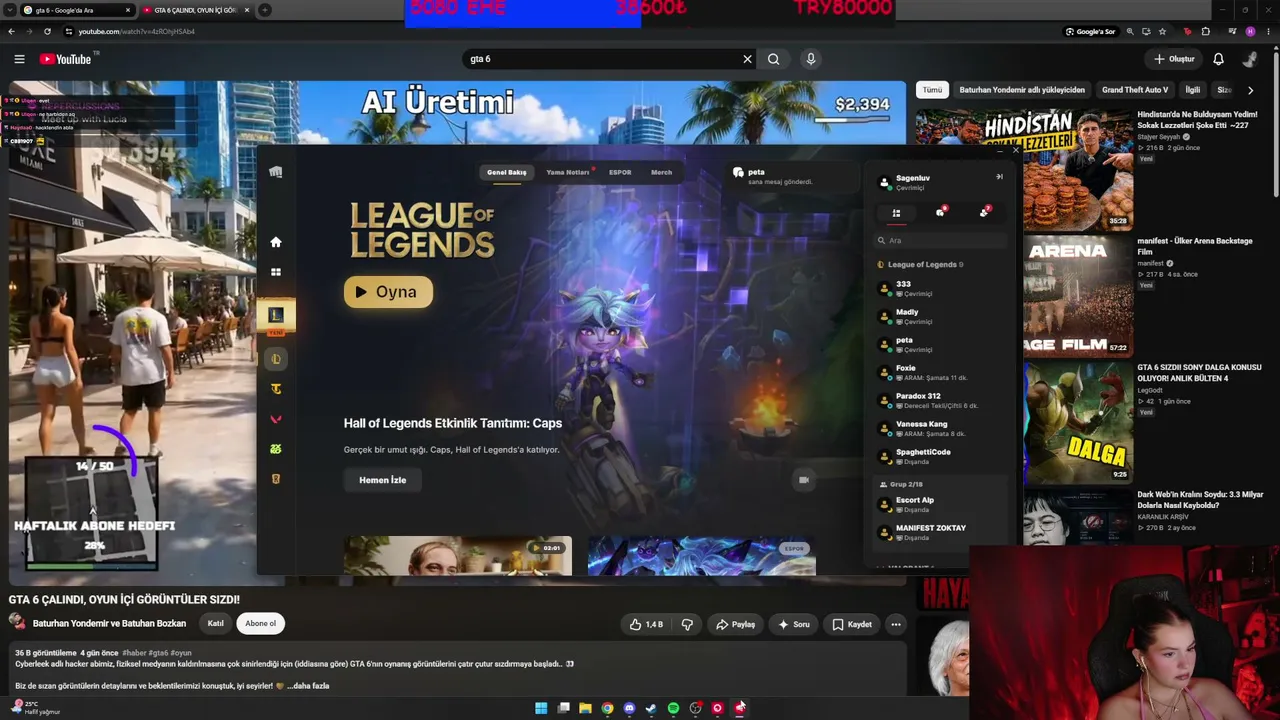Screen dimensions: 1280x720
Task: Click the Kaydet save button
Action: pos(852,624)
